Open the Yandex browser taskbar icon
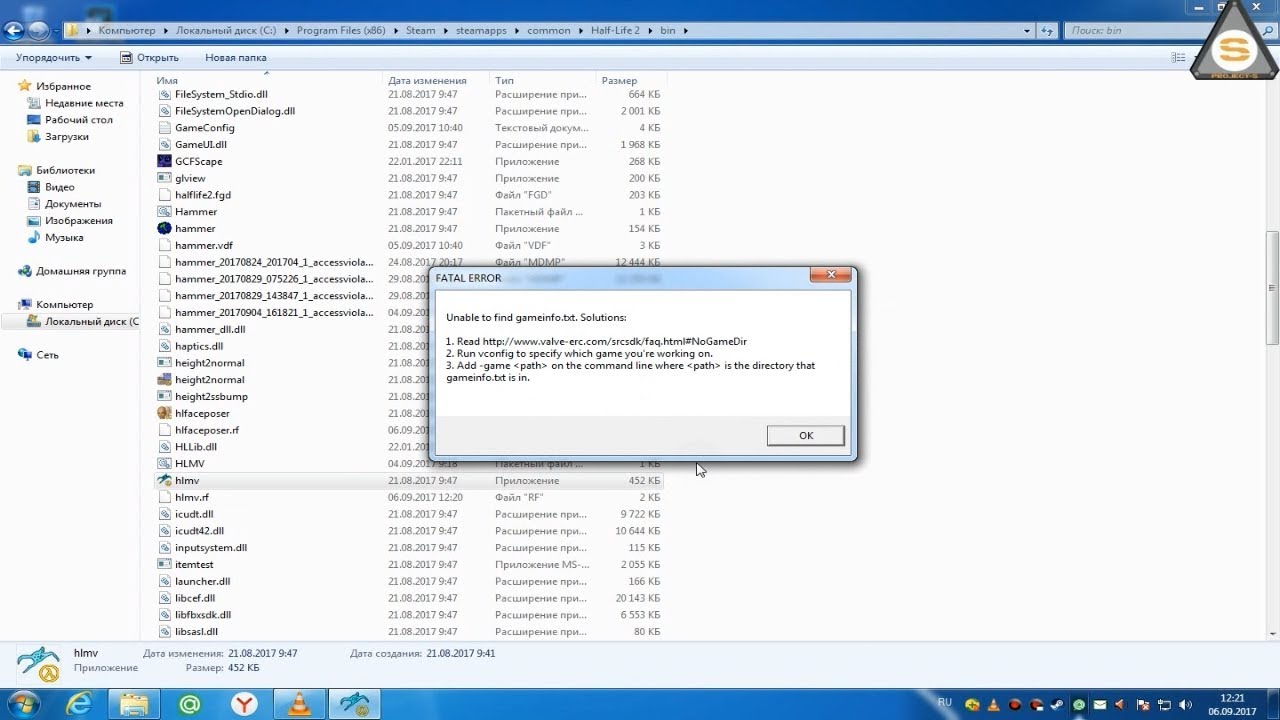The height and width of the screenshot is (720, 1280). coord(243,705)
